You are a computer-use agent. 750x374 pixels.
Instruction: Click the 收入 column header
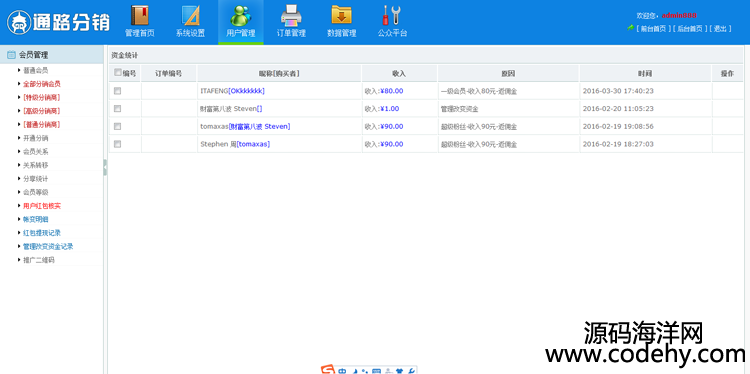tap(399, 74)
